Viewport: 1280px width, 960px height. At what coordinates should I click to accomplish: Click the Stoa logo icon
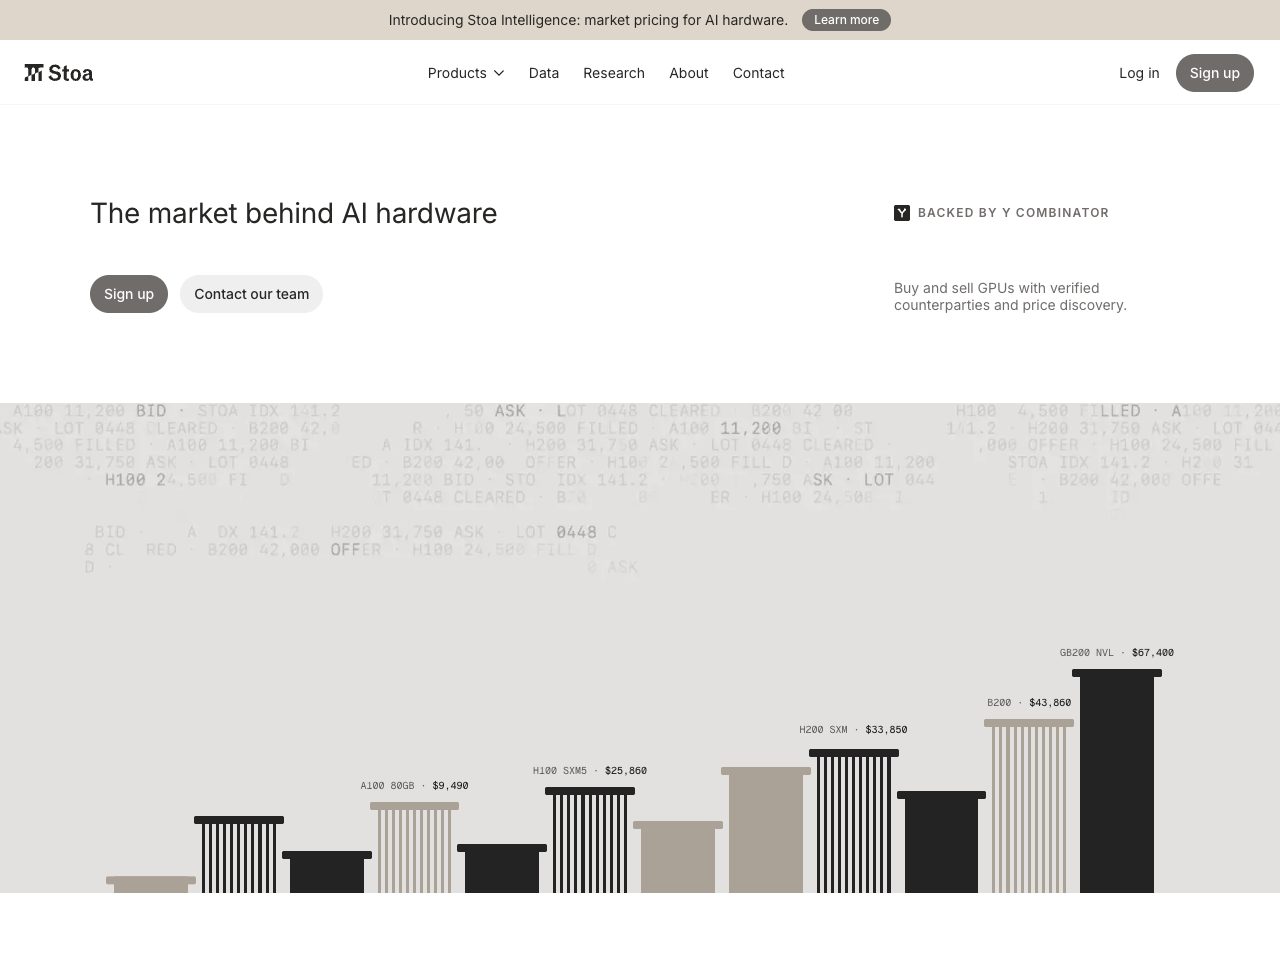34,73
